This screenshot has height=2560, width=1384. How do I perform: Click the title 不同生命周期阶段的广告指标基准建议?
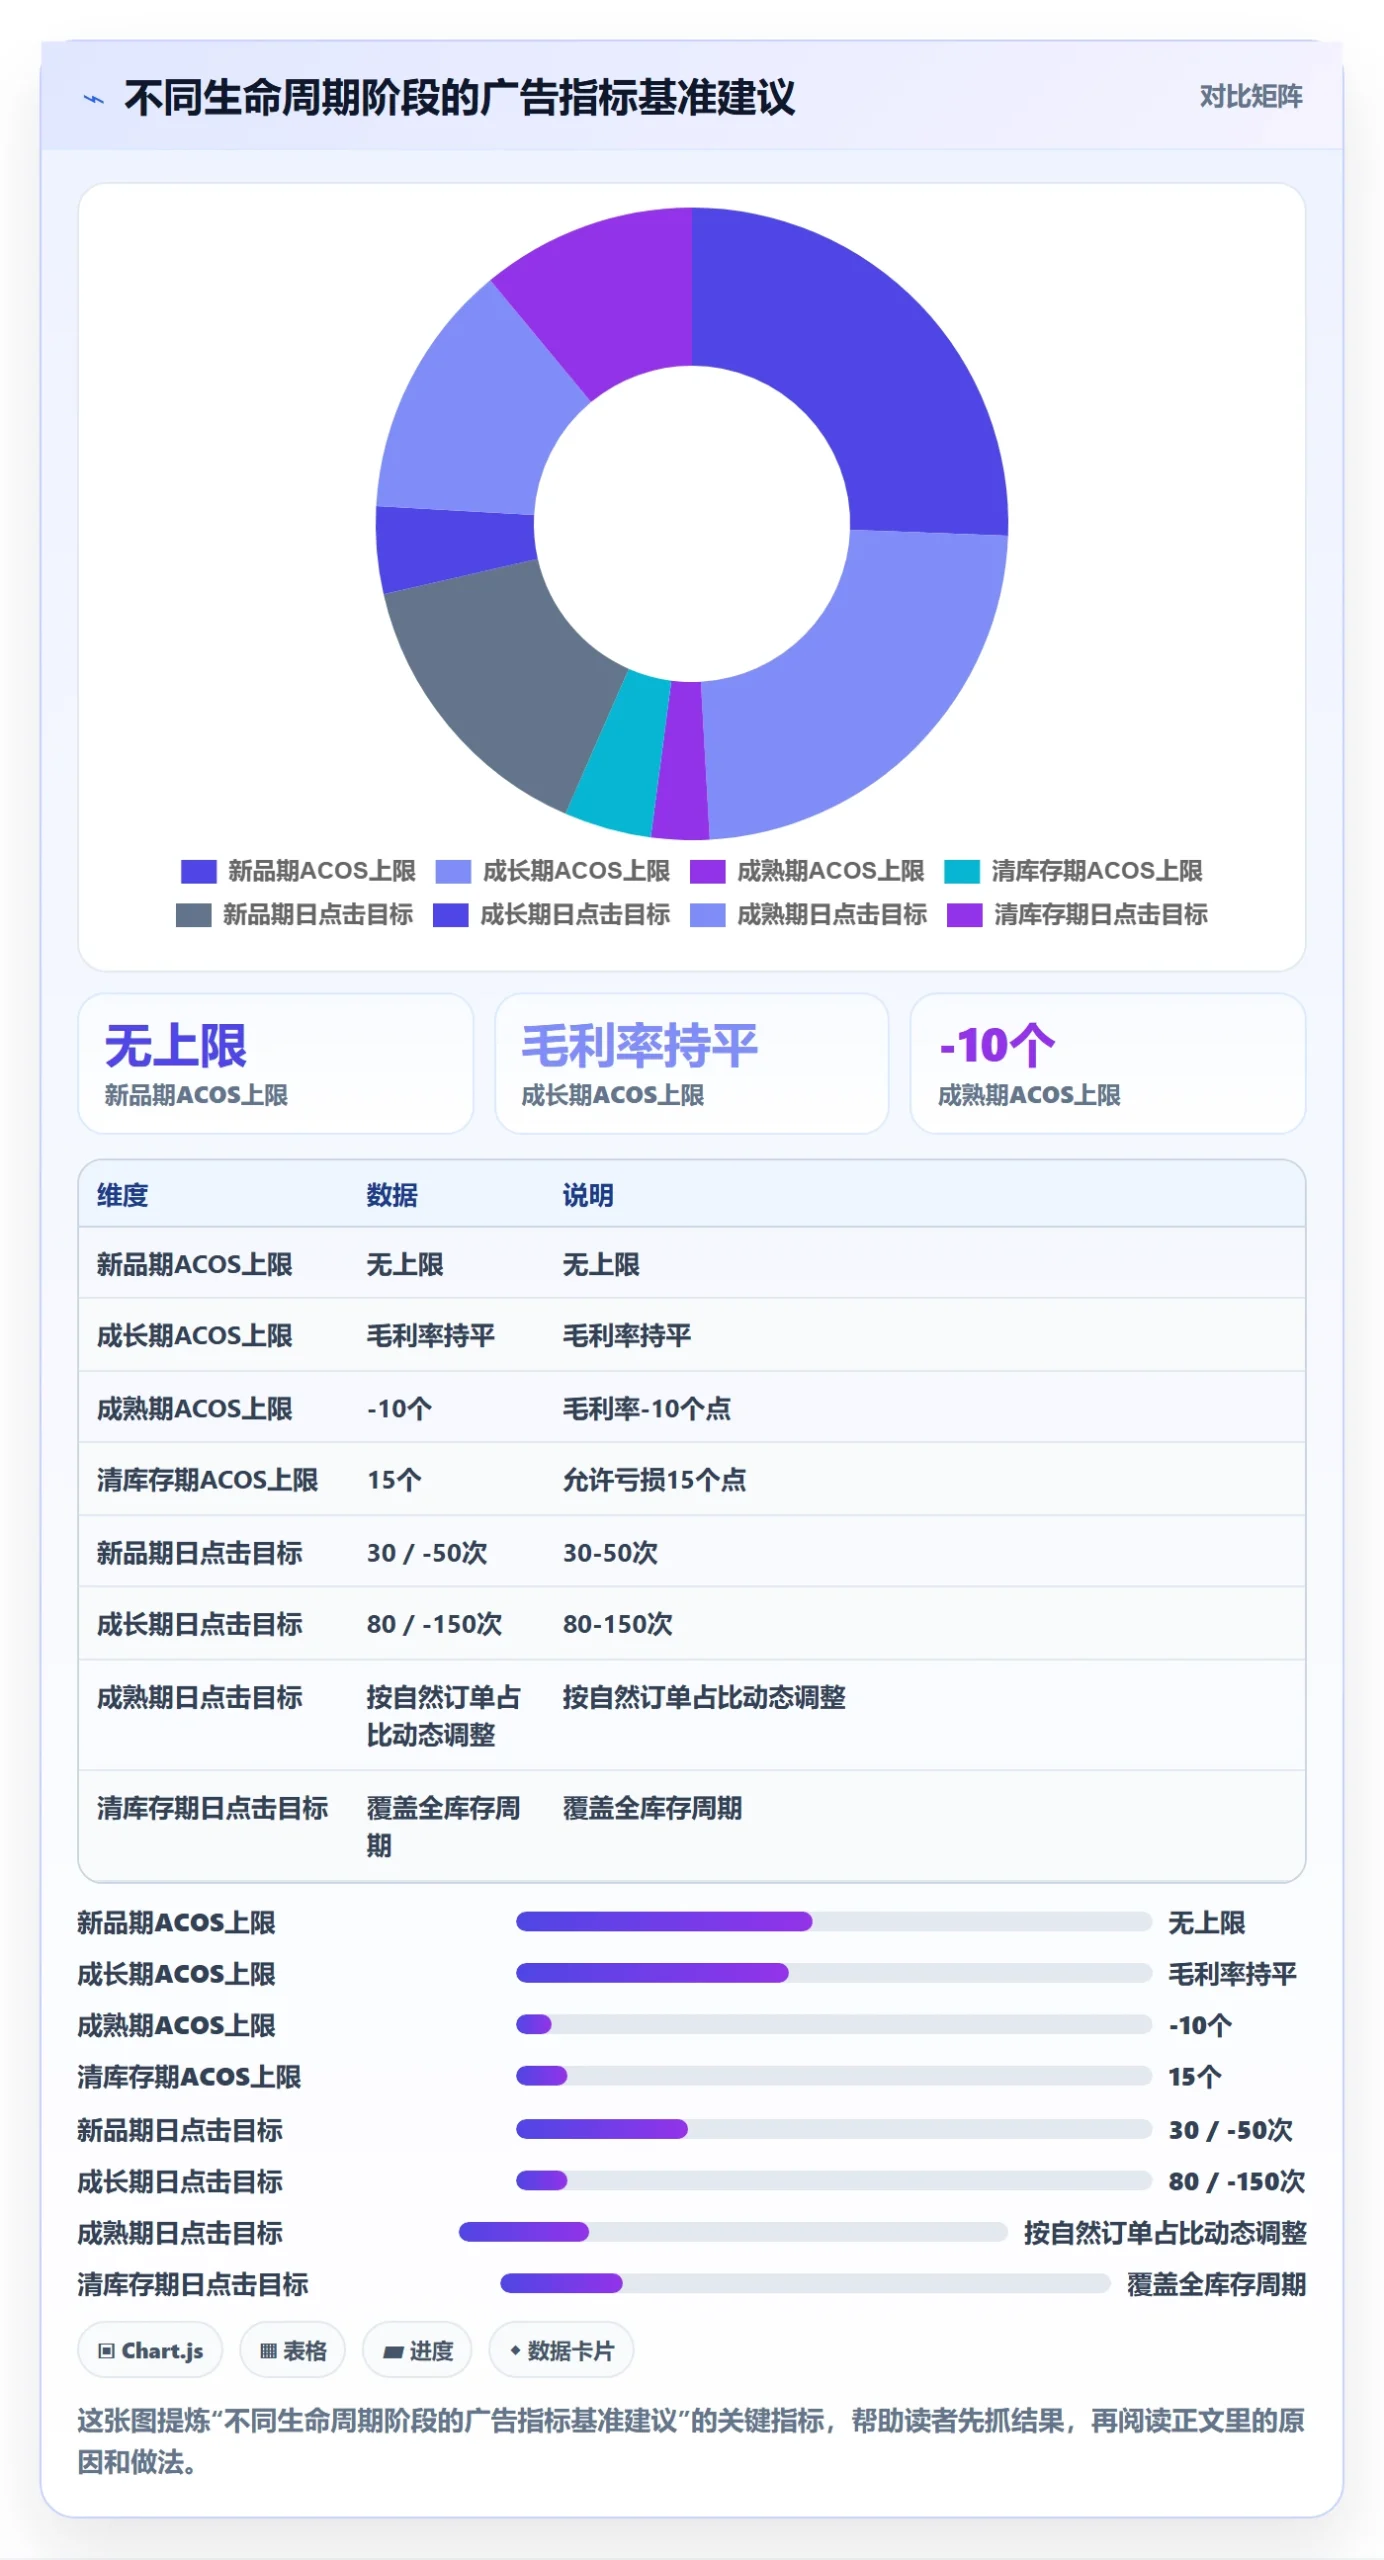click(x=459, y=98)
